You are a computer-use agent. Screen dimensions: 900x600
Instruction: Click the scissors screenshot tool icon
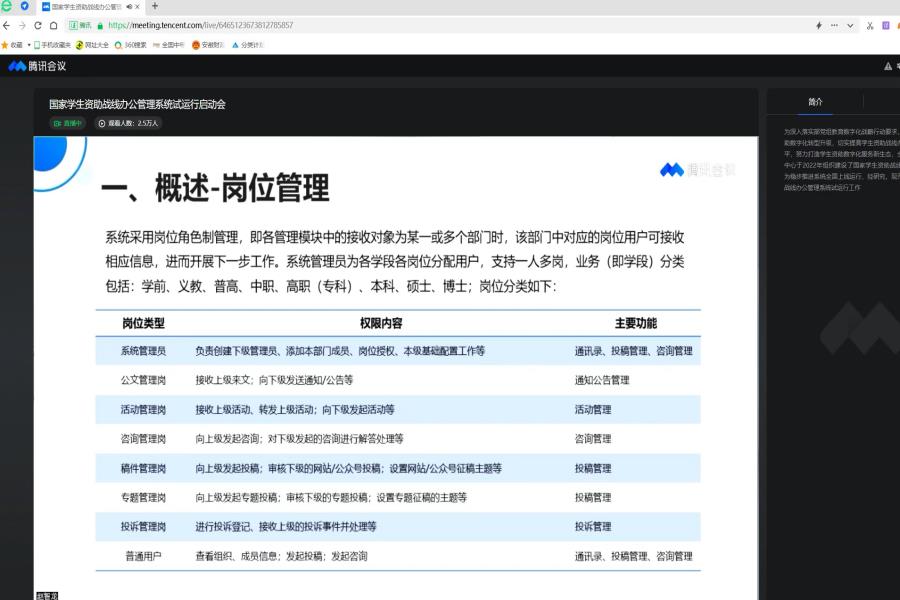[x=870, y=25]
